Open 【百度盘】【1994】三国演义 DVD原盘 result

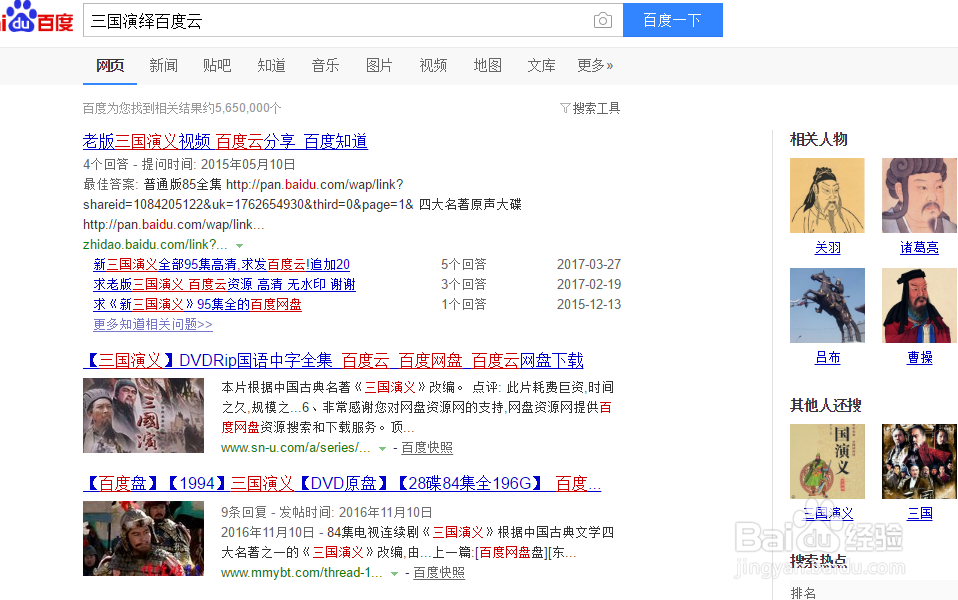(342, 484)
